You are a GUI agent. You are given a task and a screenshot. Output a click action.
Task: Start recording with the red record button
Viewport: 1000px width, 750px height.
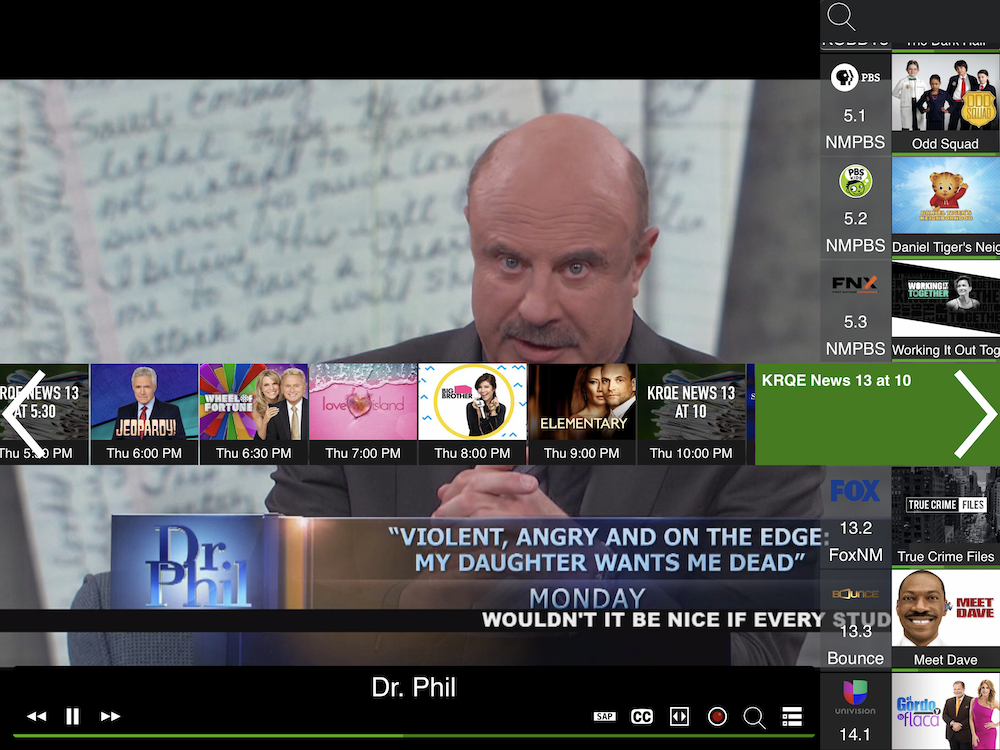[717, 716]
